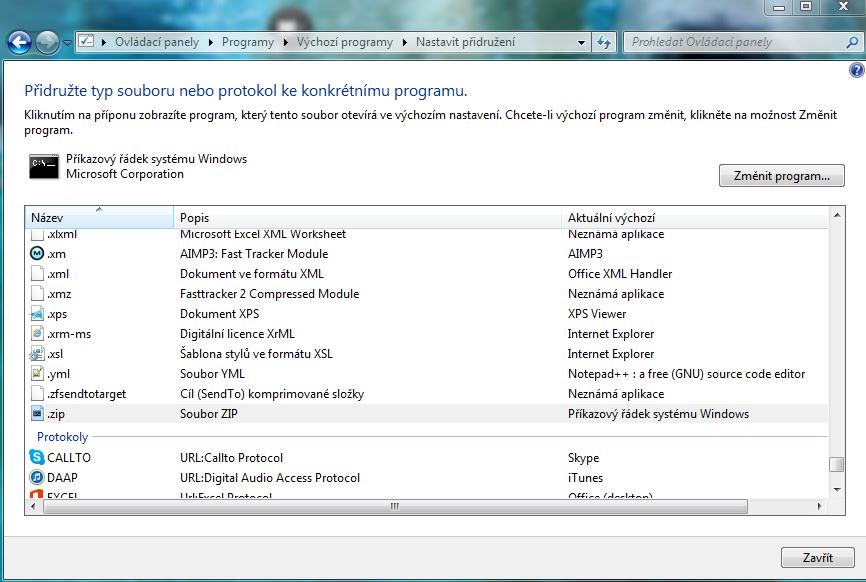
Task: Click the Control Panel icon in address bar
Action: pyautogui.click(x=86, y=41)
